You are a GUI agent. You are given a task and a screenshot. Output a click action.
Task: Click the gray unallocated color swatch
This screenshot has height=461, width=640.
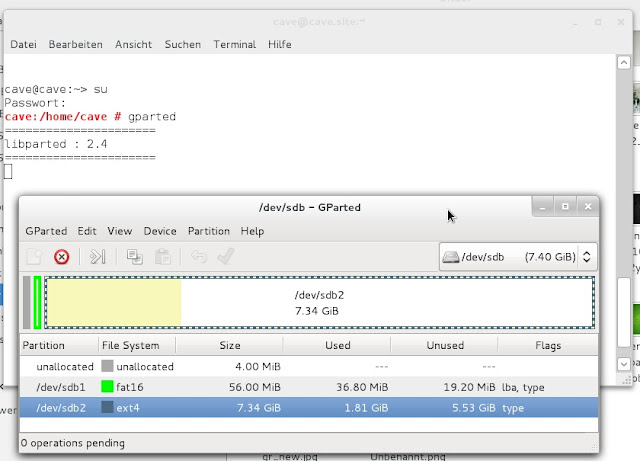[x=107, y=366]
